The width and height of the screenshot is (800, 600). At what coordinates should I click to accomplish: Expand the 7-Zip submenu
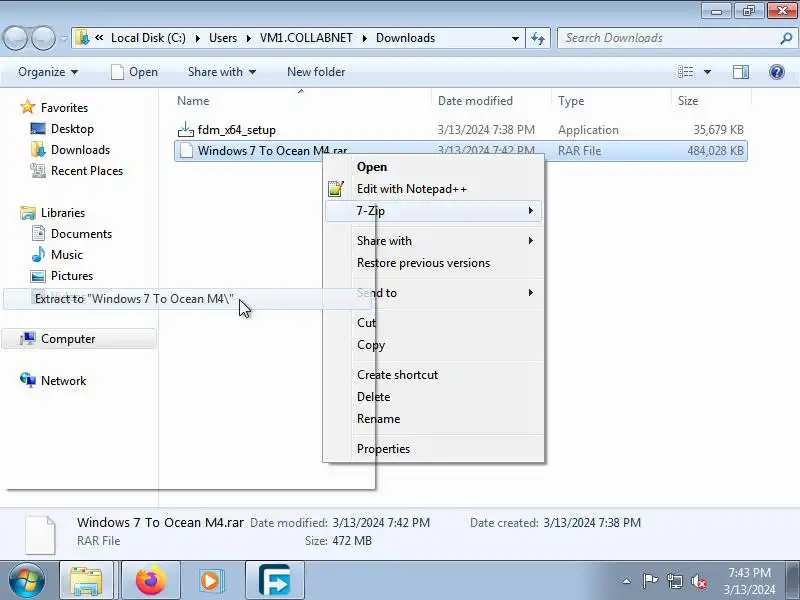click(433, 211)
